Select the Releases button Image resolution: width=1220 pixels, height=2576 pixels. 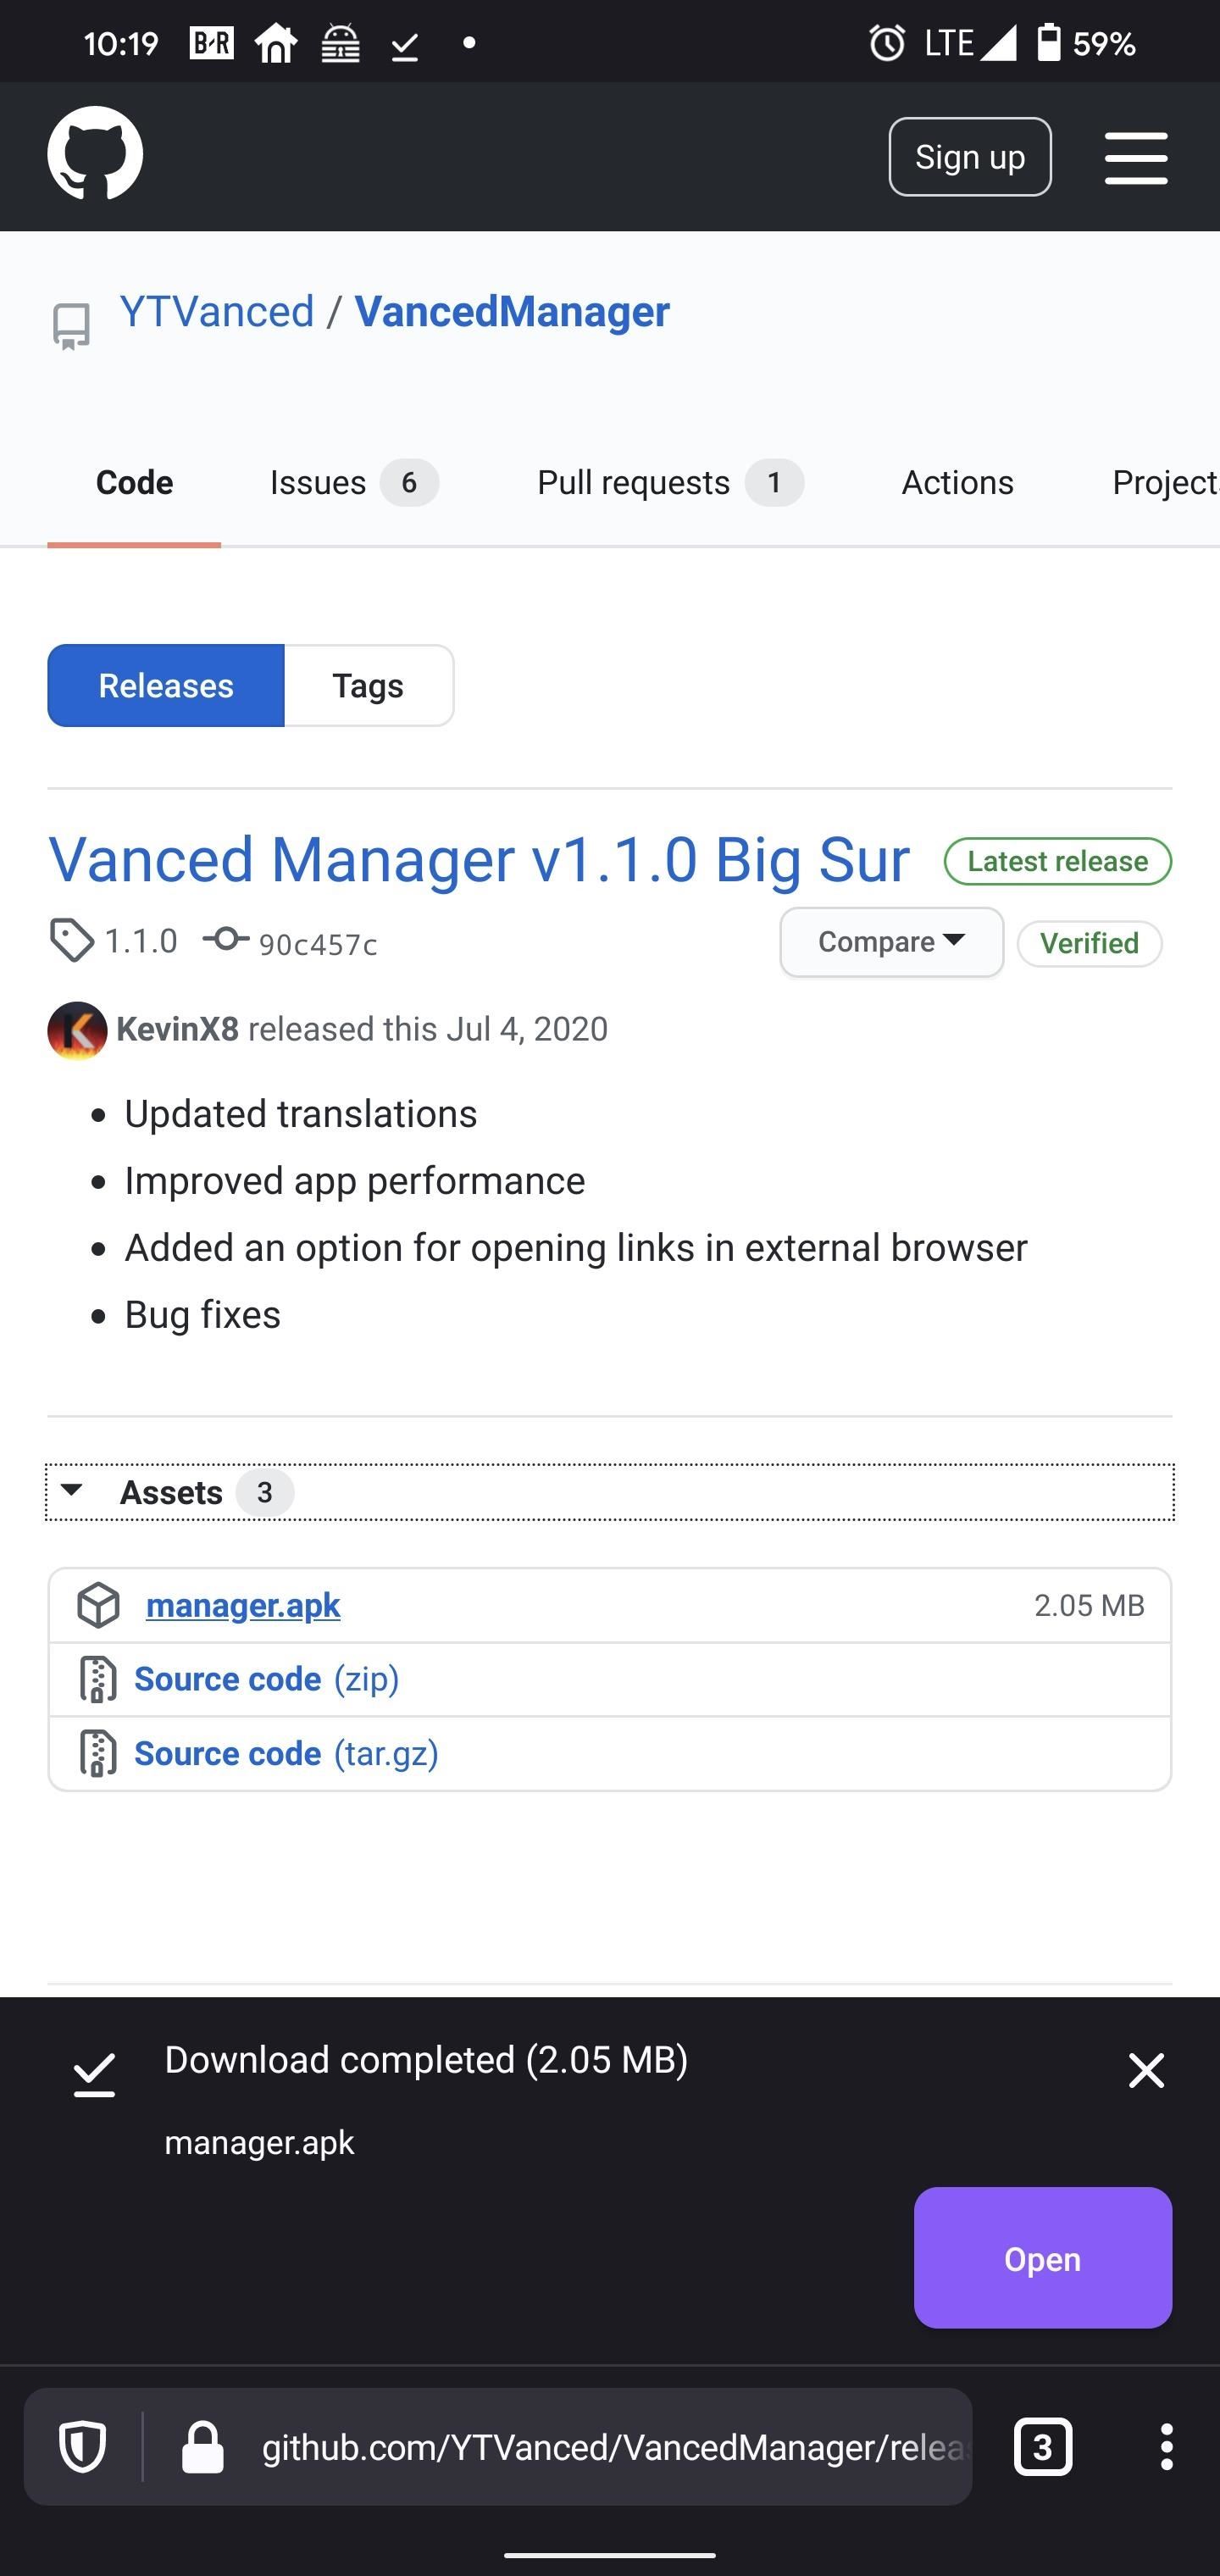pos(166,686)
